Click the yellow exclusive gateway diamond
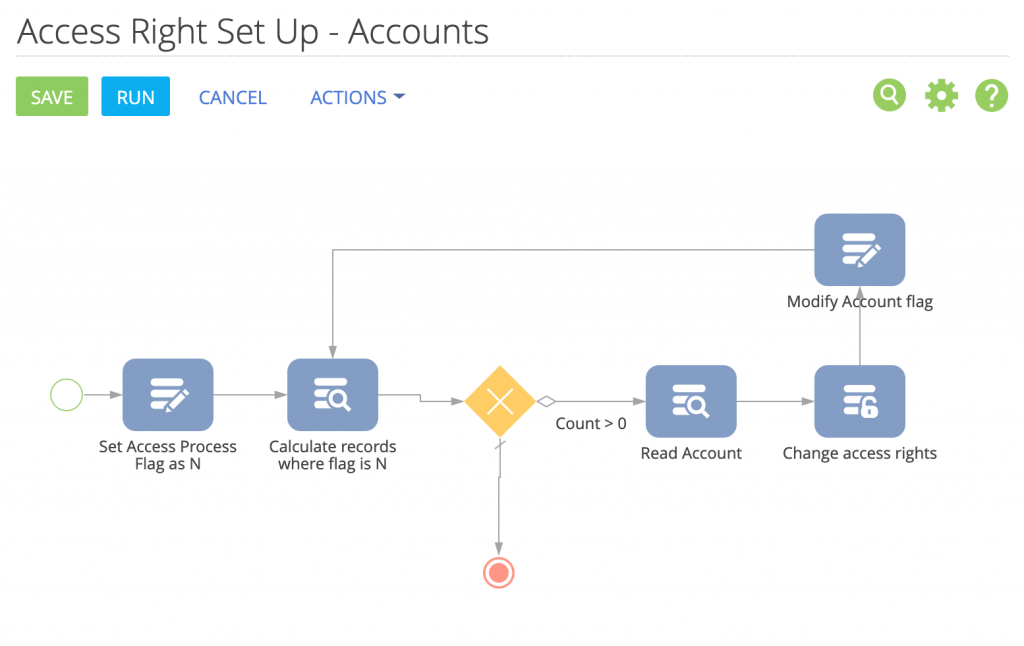 [499, 402]
